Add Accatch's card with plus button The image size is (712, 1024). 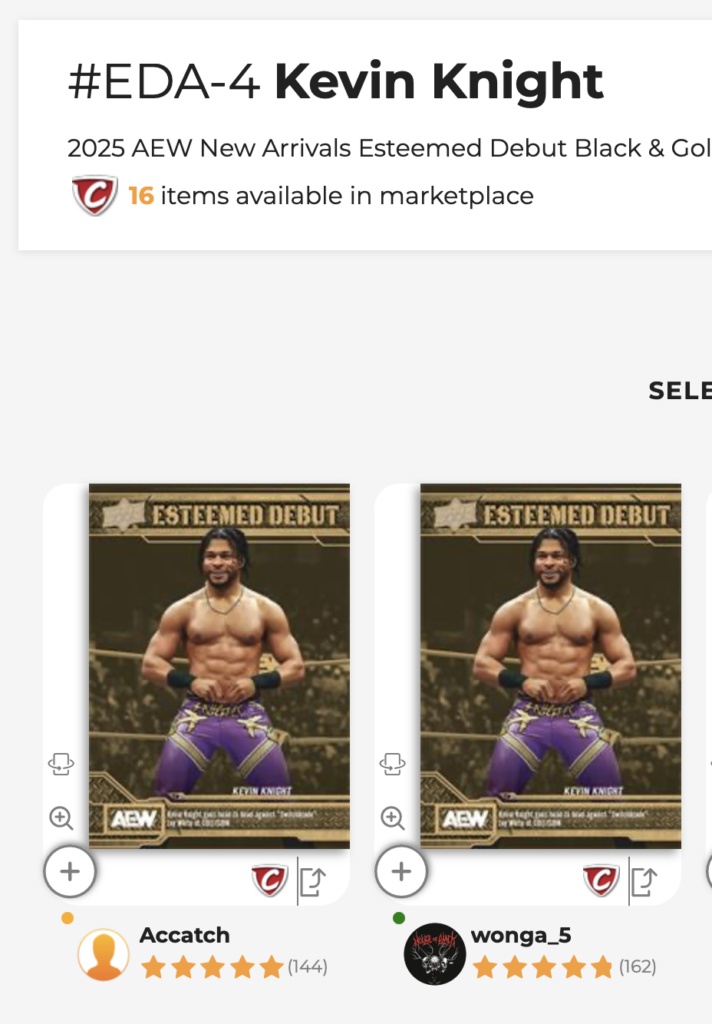(70, 872)
